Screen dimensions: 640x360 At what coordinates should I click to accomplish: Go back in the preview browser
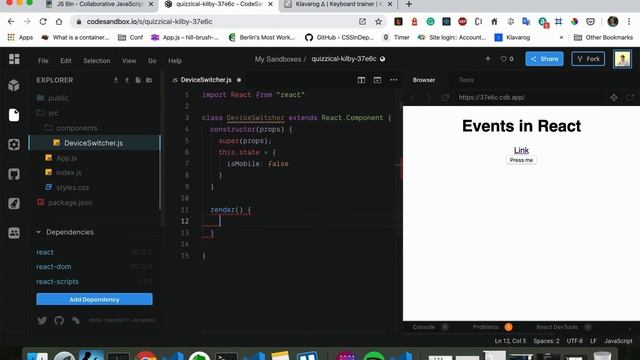coord(413,98)
